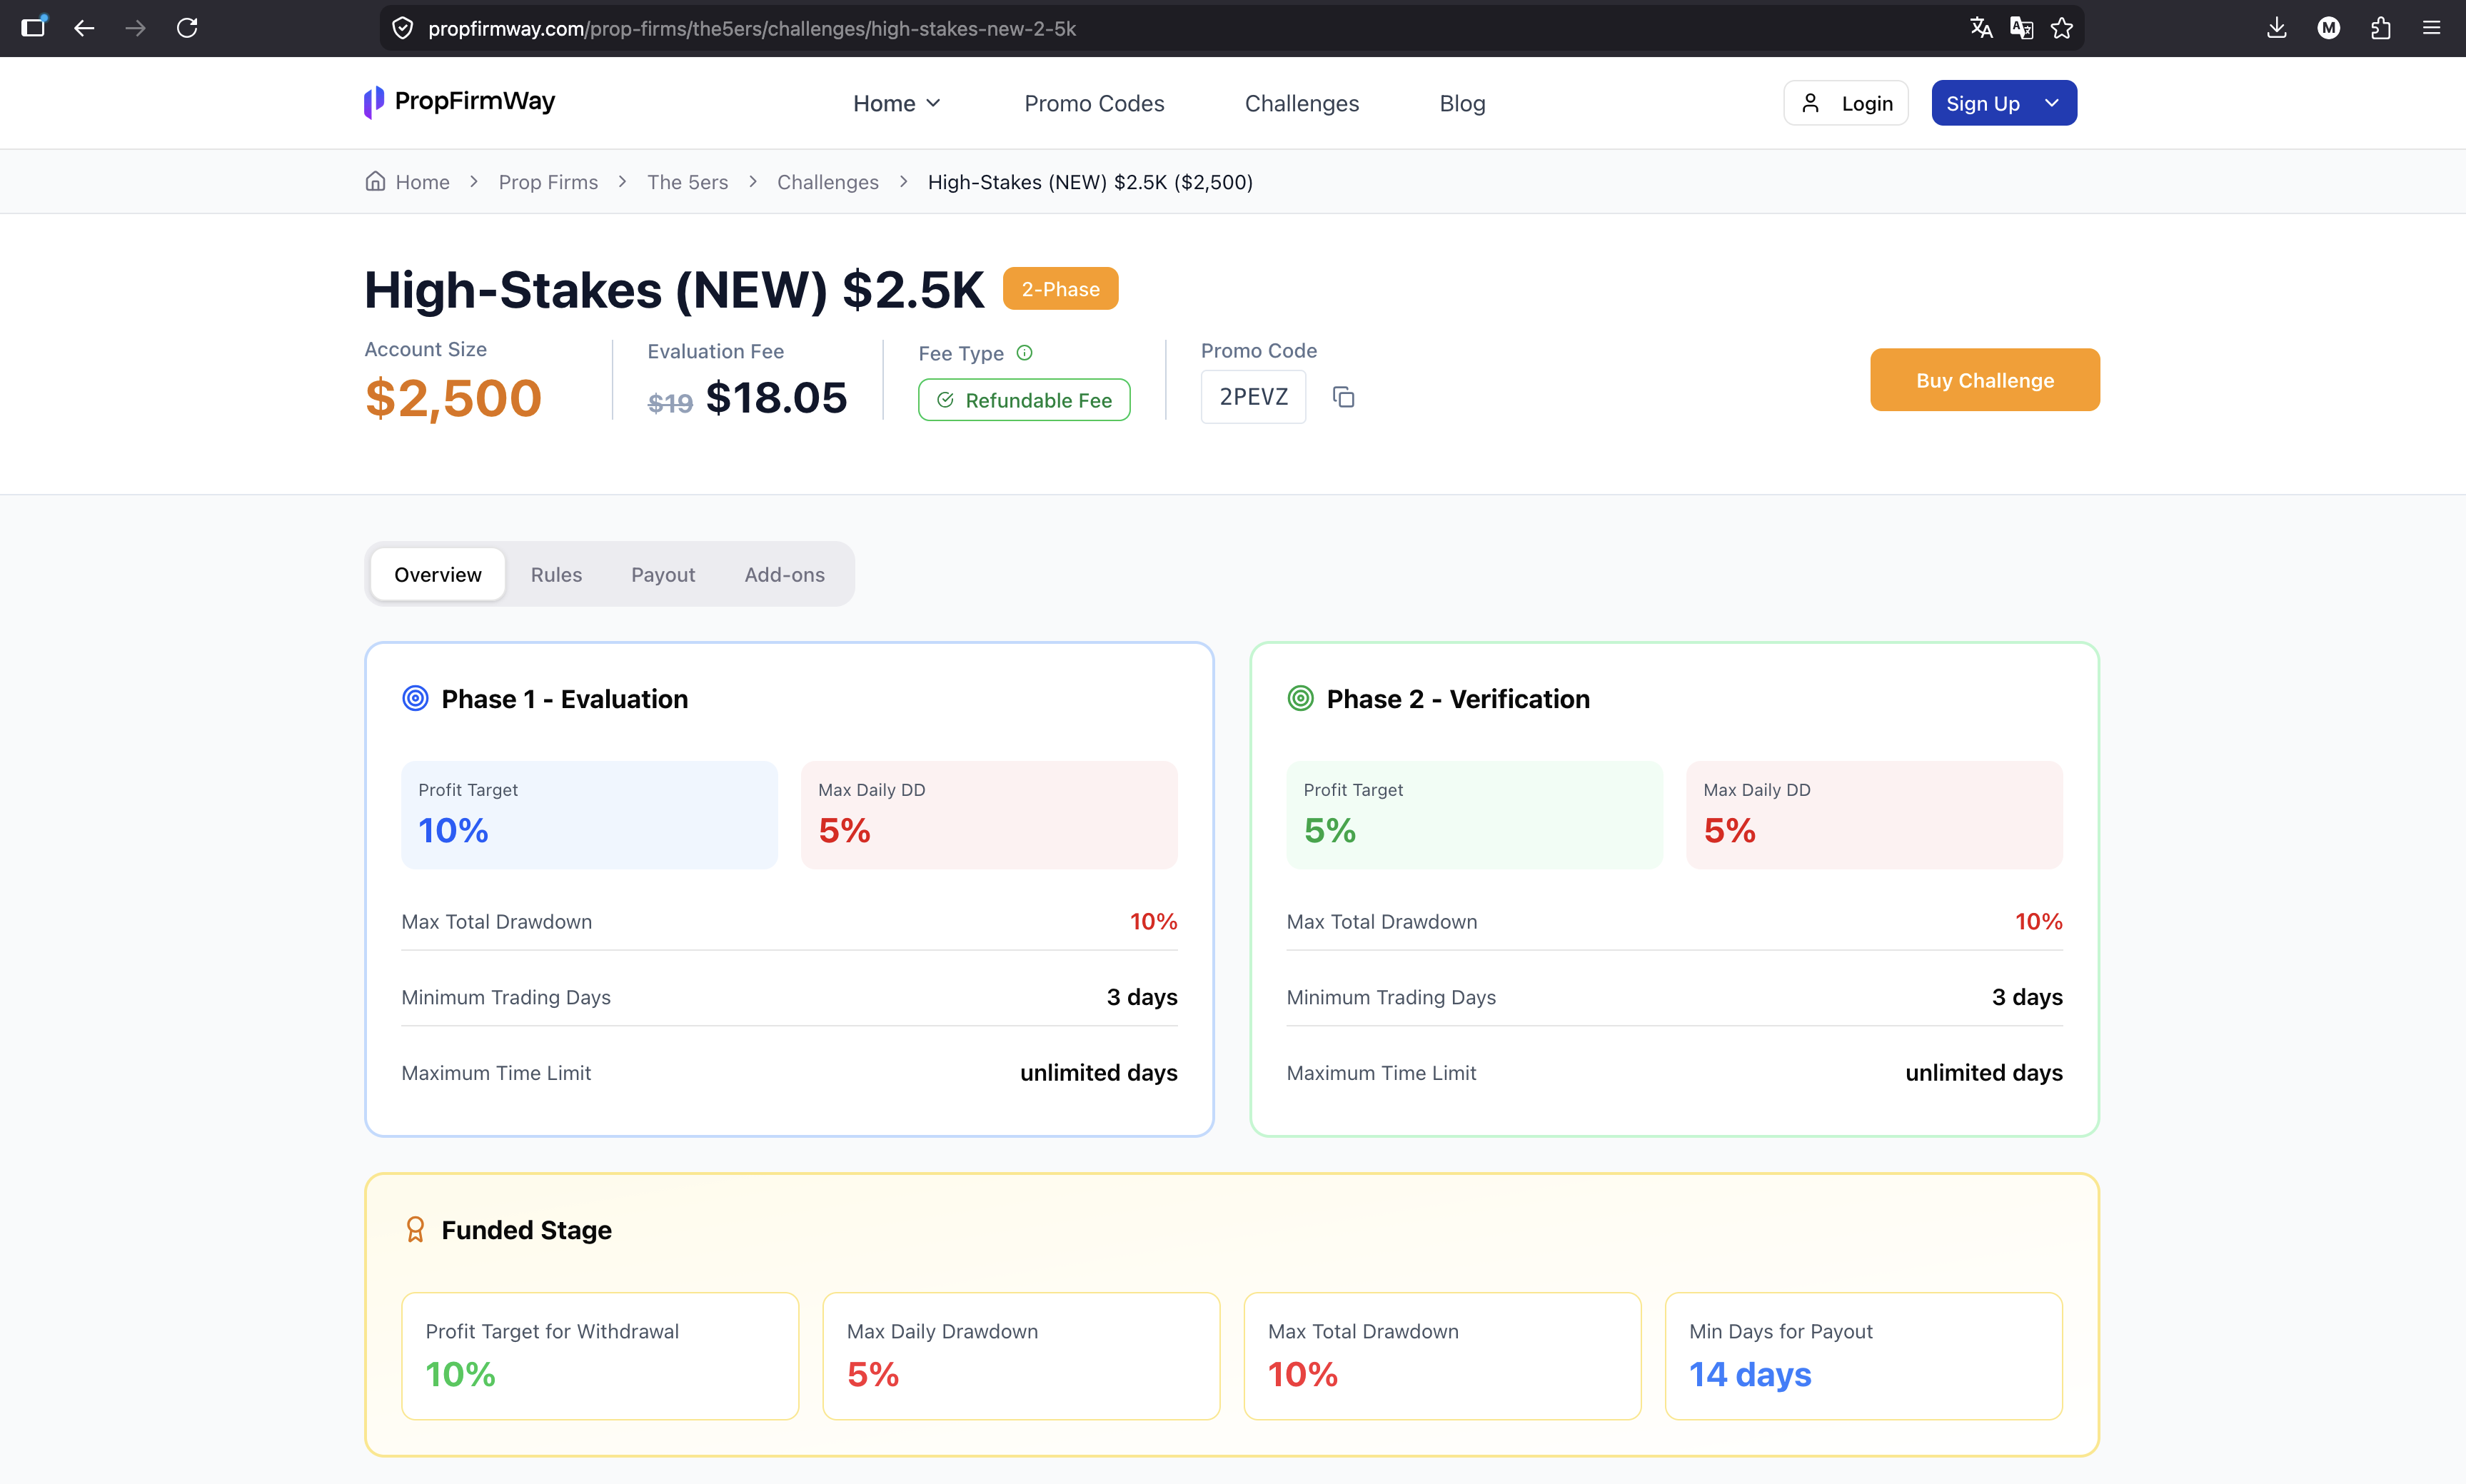Image resolution: width=2466 pixels, height=1484 pixels.
Task: Open the downloads icon in toolbar
Action: 2277,28
